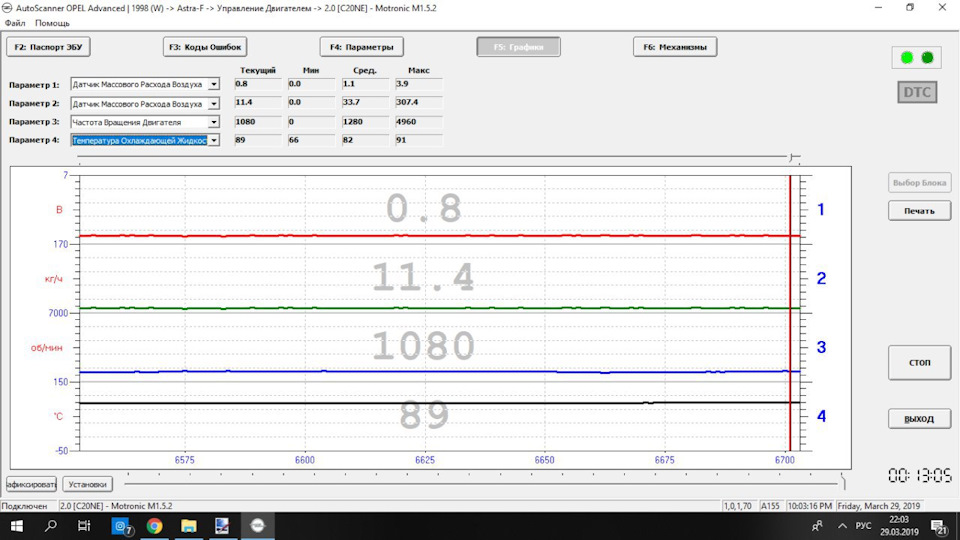Viewport: 960px width, 540px height.
Task: Click Параметр 1 current value 0.8
Action: pos(258,84)
